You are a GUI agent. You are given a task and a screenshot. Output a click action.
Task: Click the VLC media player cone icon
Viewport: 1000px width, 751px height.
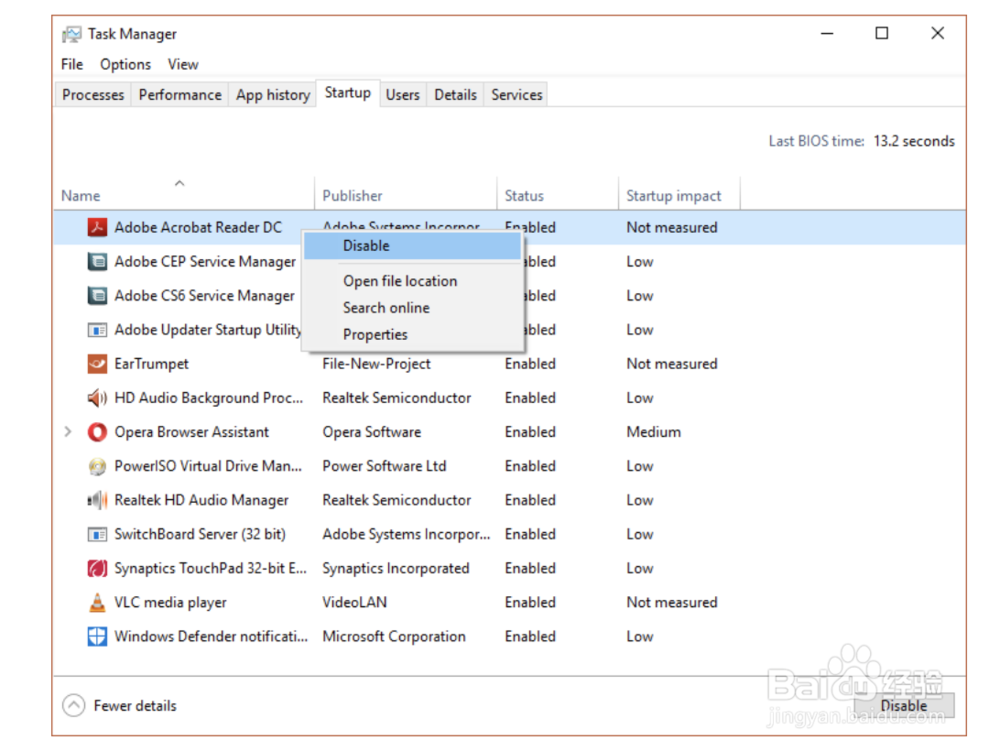(97, 602)
